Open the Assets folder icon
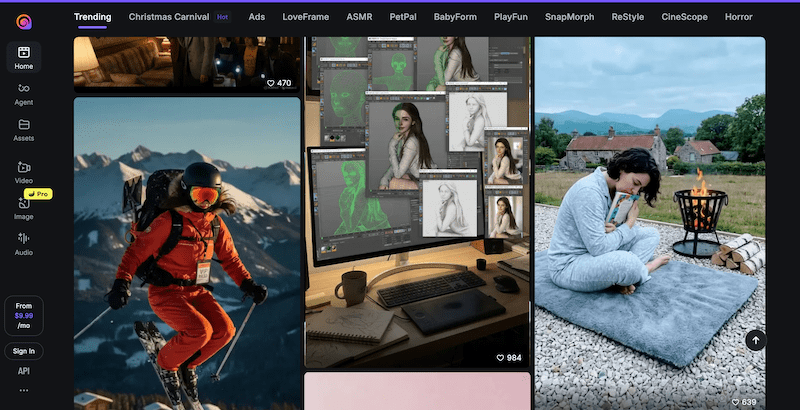The image size is (800, 410). tap(23, 130)
